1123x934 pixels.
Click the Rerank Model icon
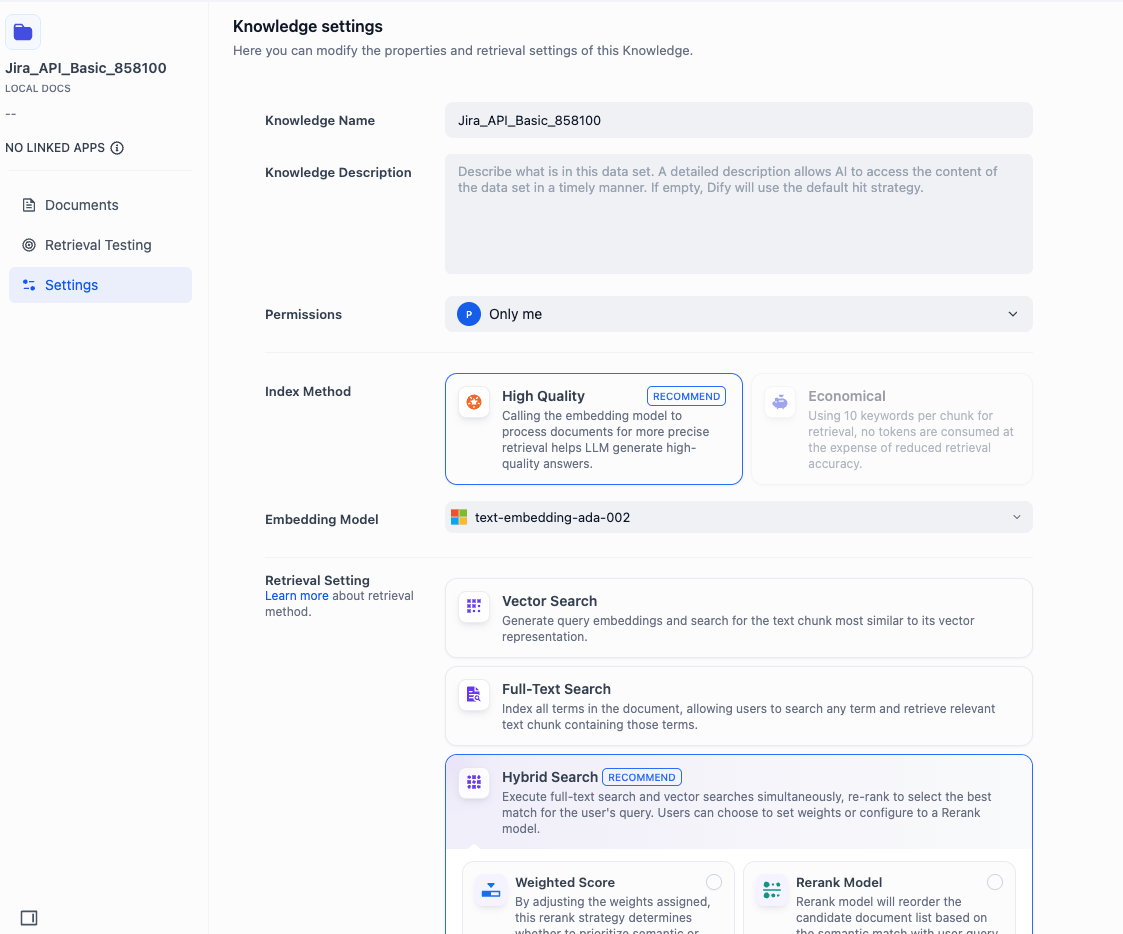pos(771,886)
